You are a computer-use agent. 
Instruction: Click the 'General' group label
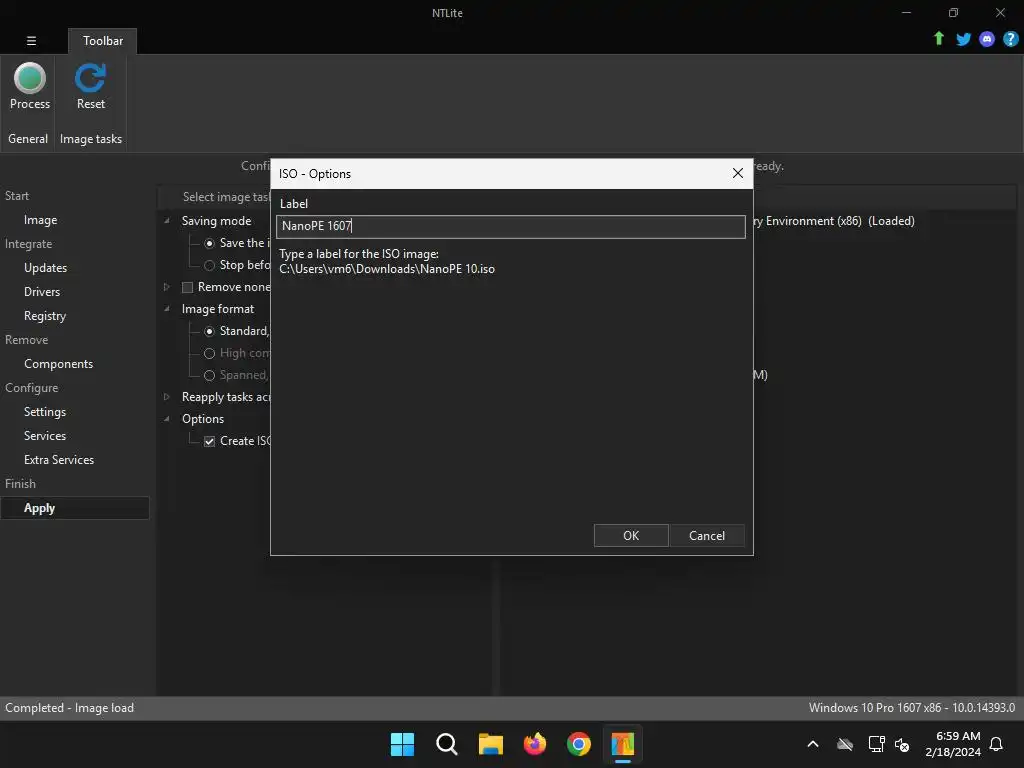28,139
